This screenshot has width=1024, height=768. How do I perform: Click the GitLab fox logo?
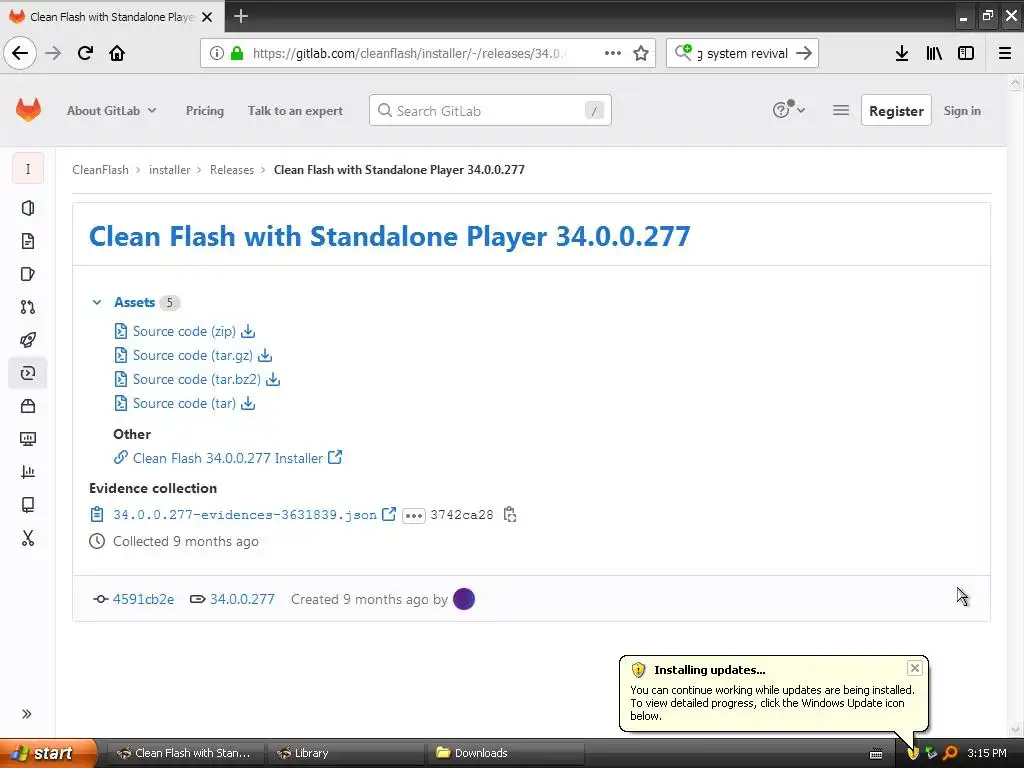tap(28, 110)
